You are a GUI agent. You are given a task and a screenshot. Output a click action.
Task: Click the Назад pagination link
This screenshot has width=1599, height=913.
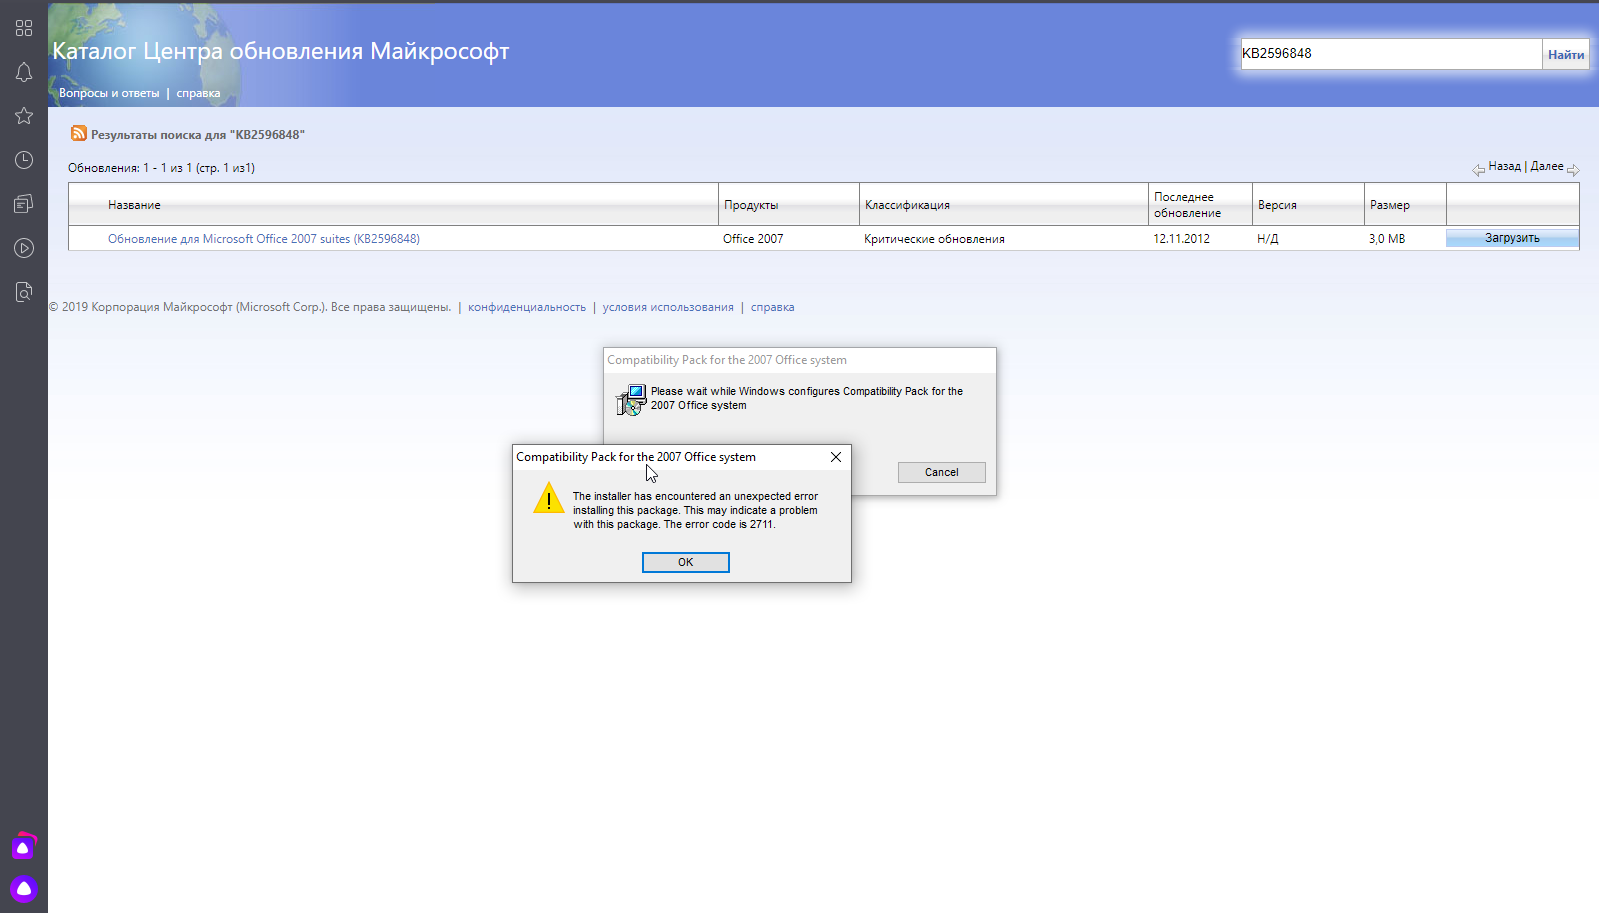pos(1504,166)
